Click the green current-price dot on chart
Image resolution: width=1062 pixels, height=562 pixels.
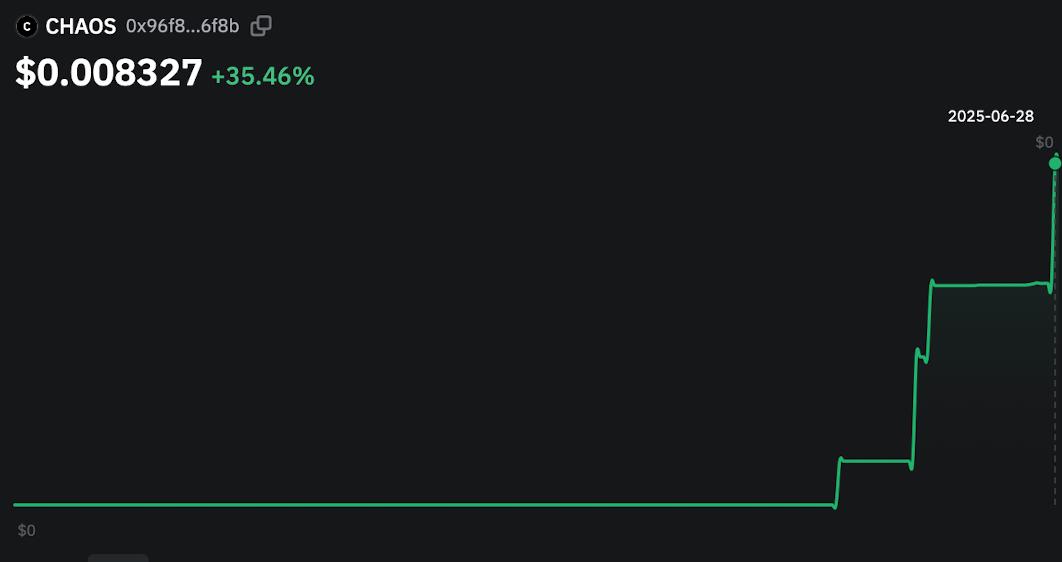tap(1055, 163)
